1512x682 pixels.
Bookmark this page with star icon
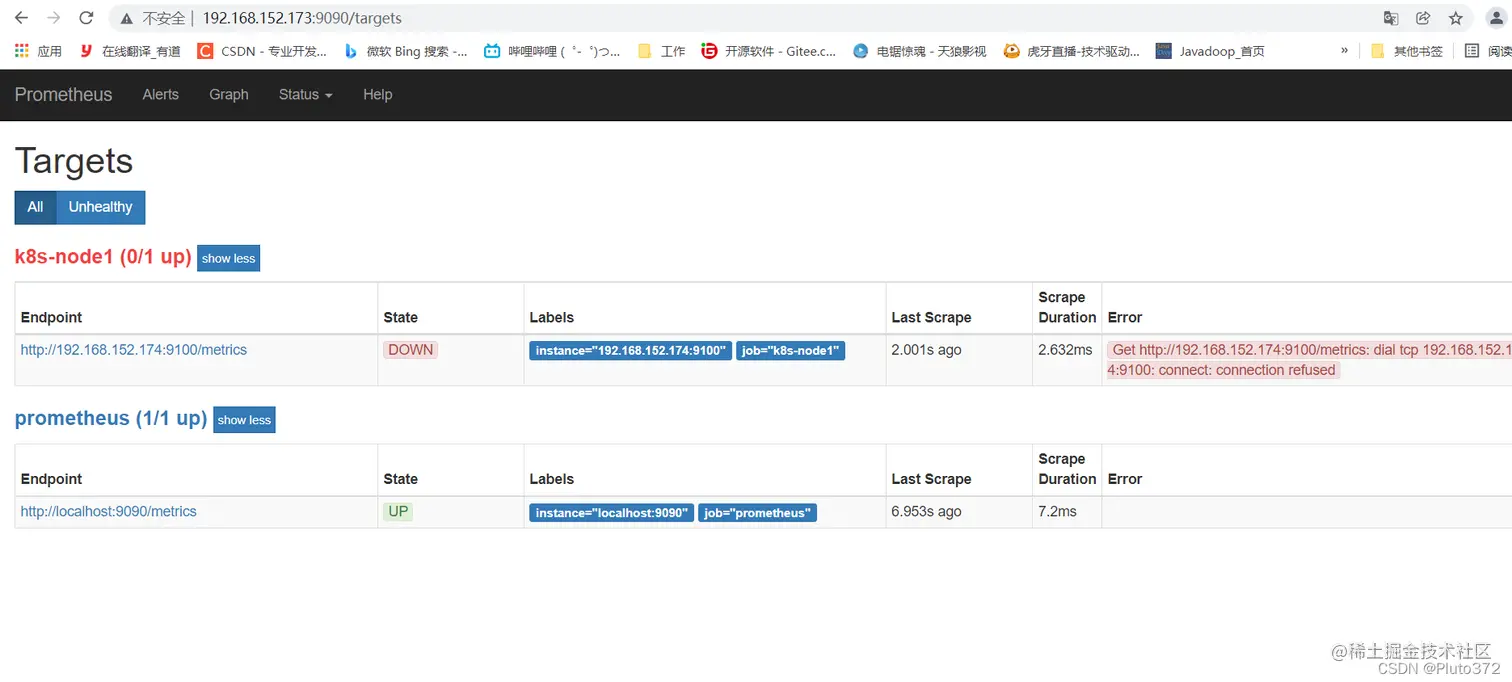click(1456, 18)
